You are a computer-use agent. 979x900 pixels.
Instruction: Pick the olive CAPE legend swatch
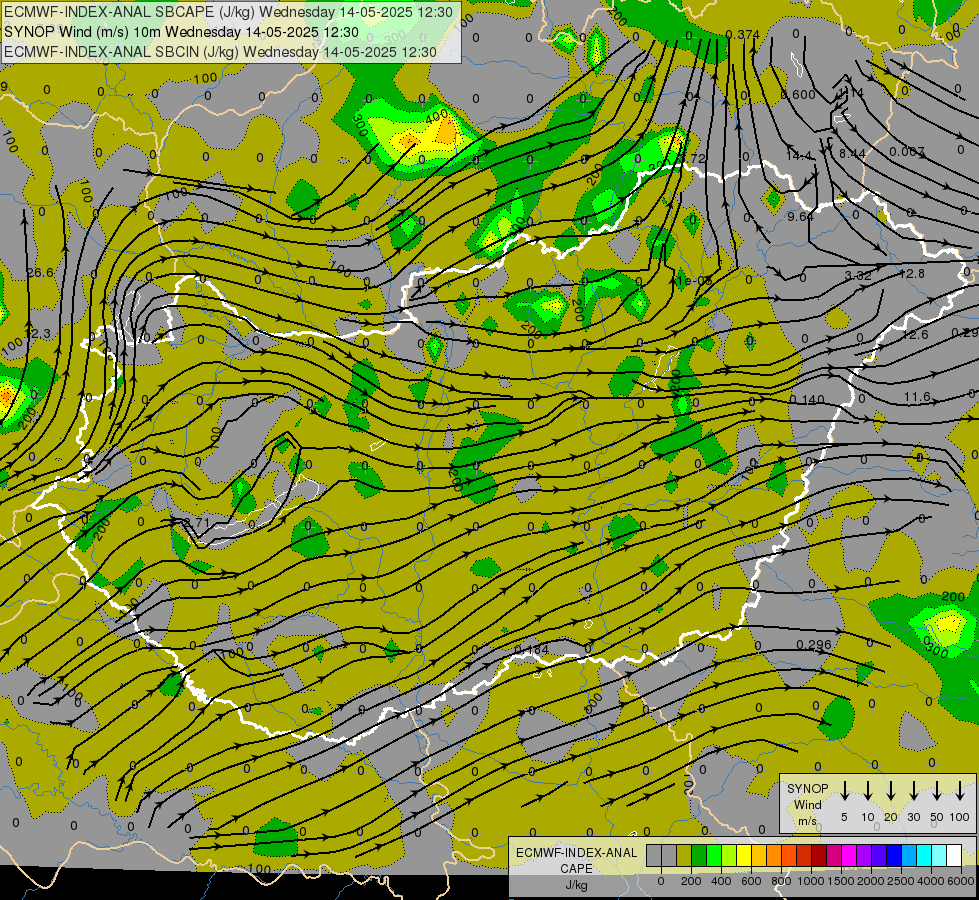point(684,855)
